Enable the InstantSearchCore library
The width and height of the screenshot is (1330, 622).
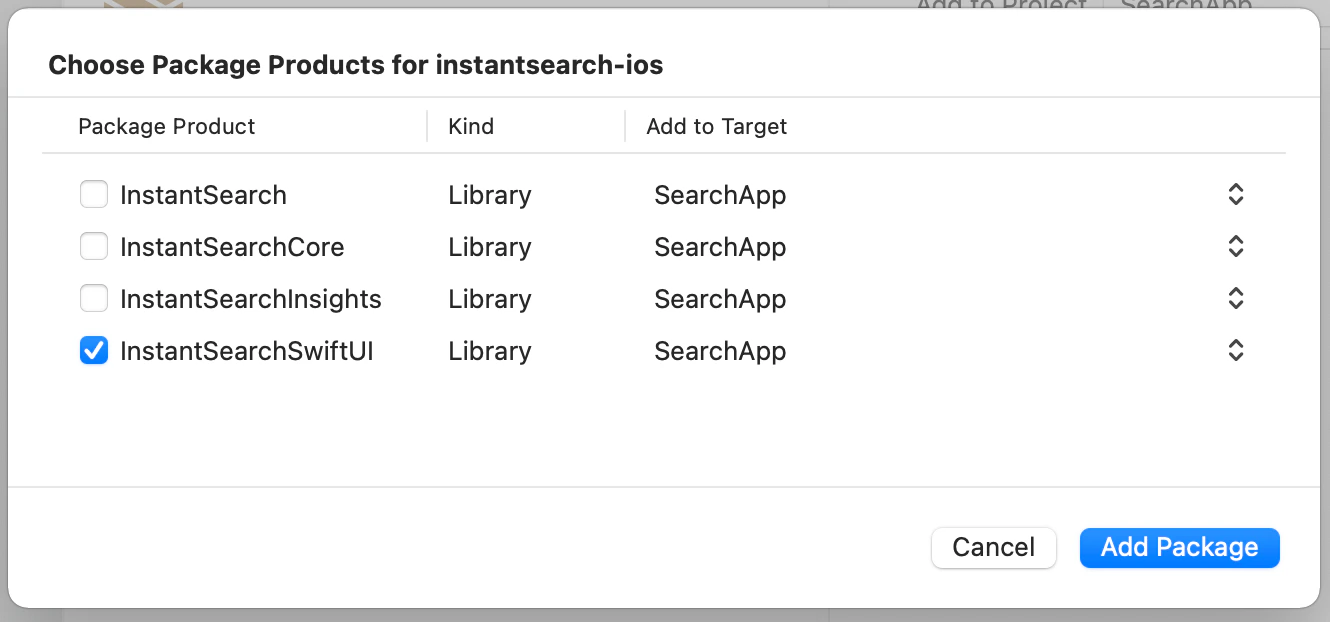click(x=93, y=245)
